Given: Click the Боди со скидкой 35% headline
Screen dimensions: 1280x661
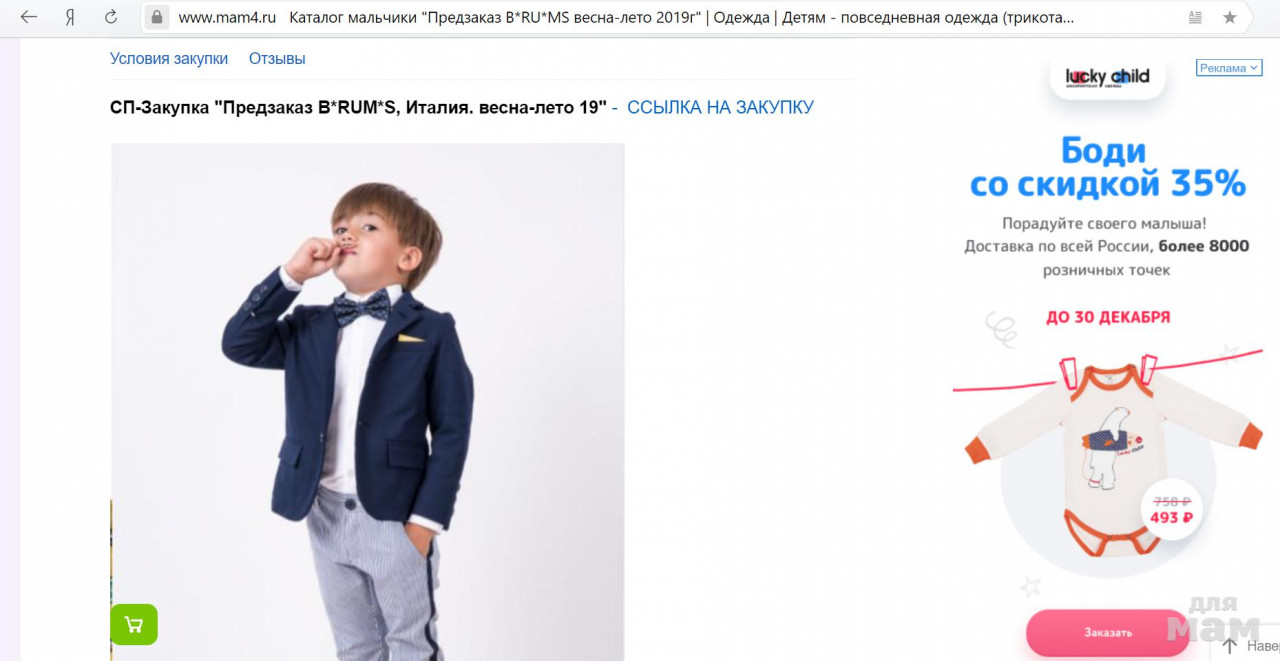Looking at the screenshot, I should 1107,168.
